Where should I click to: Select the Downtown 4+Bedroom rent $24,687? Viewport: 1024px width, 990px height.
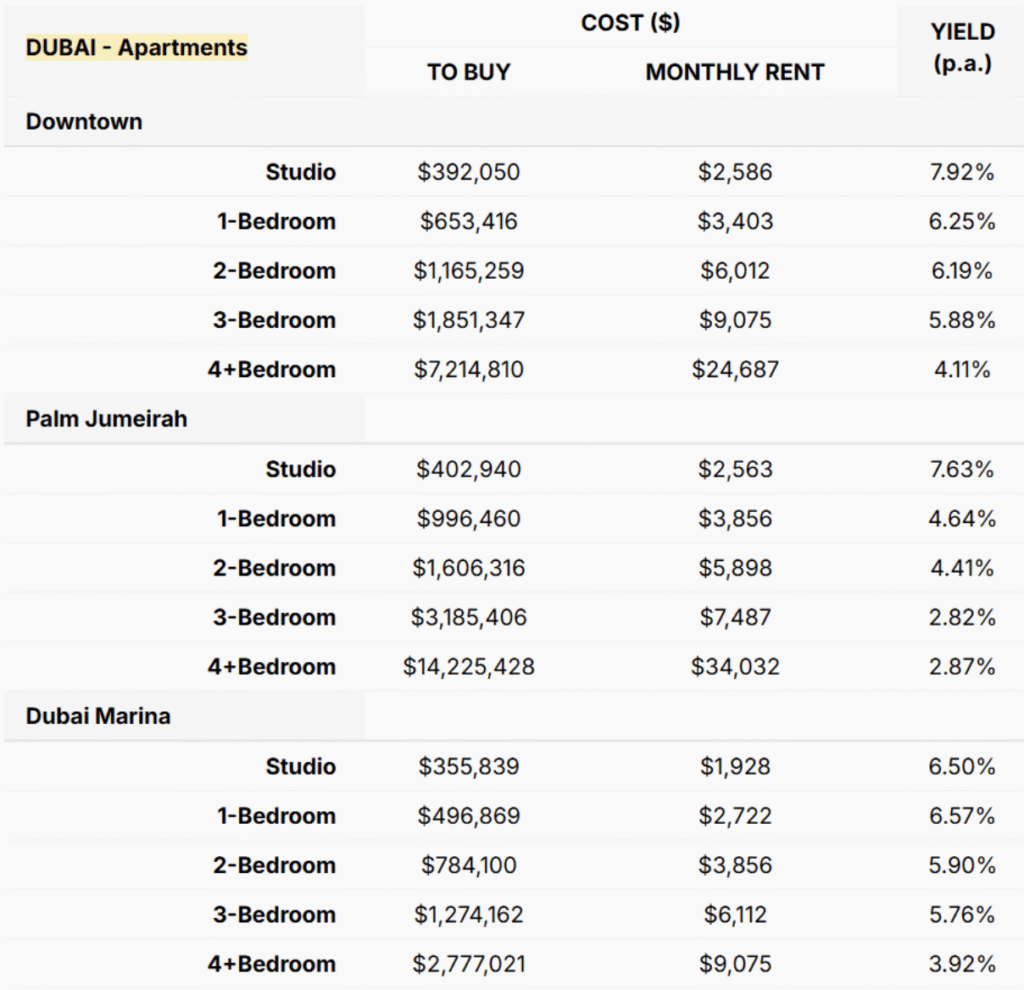tap(735, 370)
